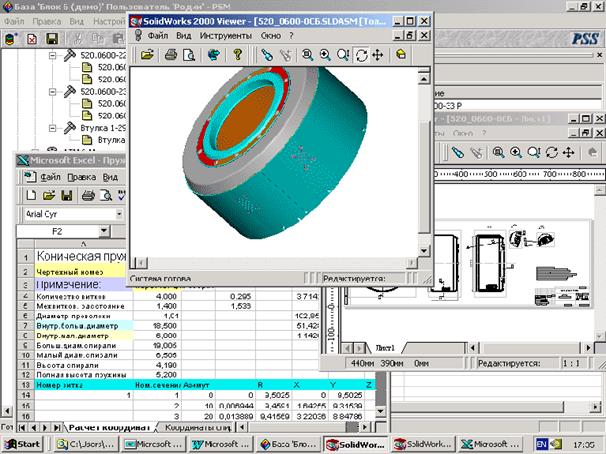Open the Окно menu in SolidWorks Viewer

(271, 36)
